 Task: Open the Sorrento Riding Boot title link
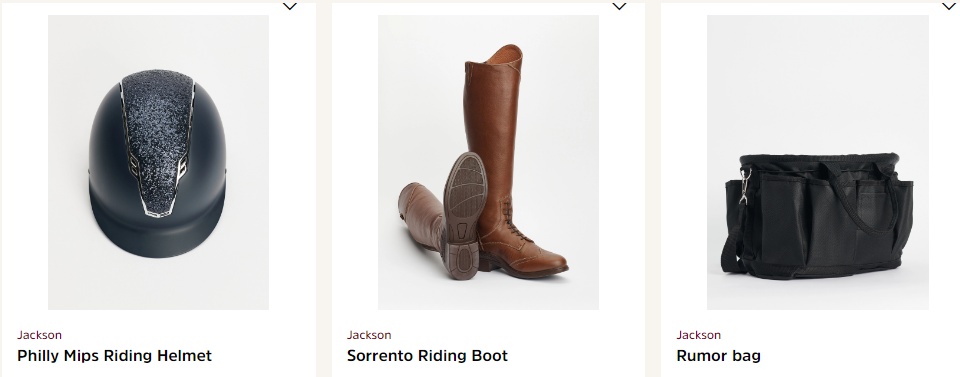[427, 356]
